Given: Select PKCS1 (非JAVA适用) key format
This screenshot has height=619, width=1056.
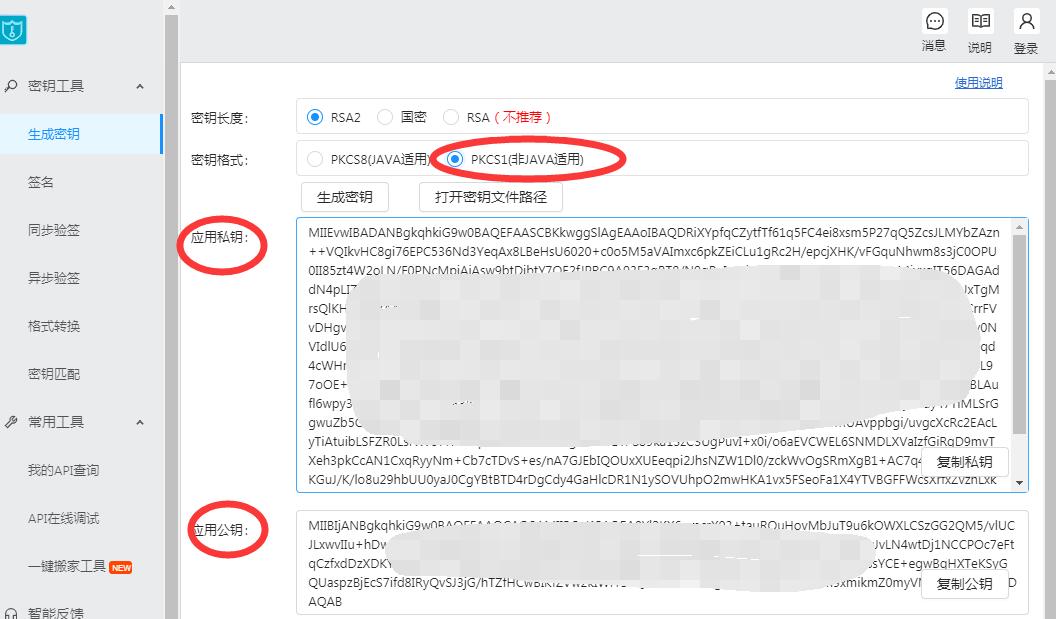Looking at the screenshot, I should [x=455, y=159].
